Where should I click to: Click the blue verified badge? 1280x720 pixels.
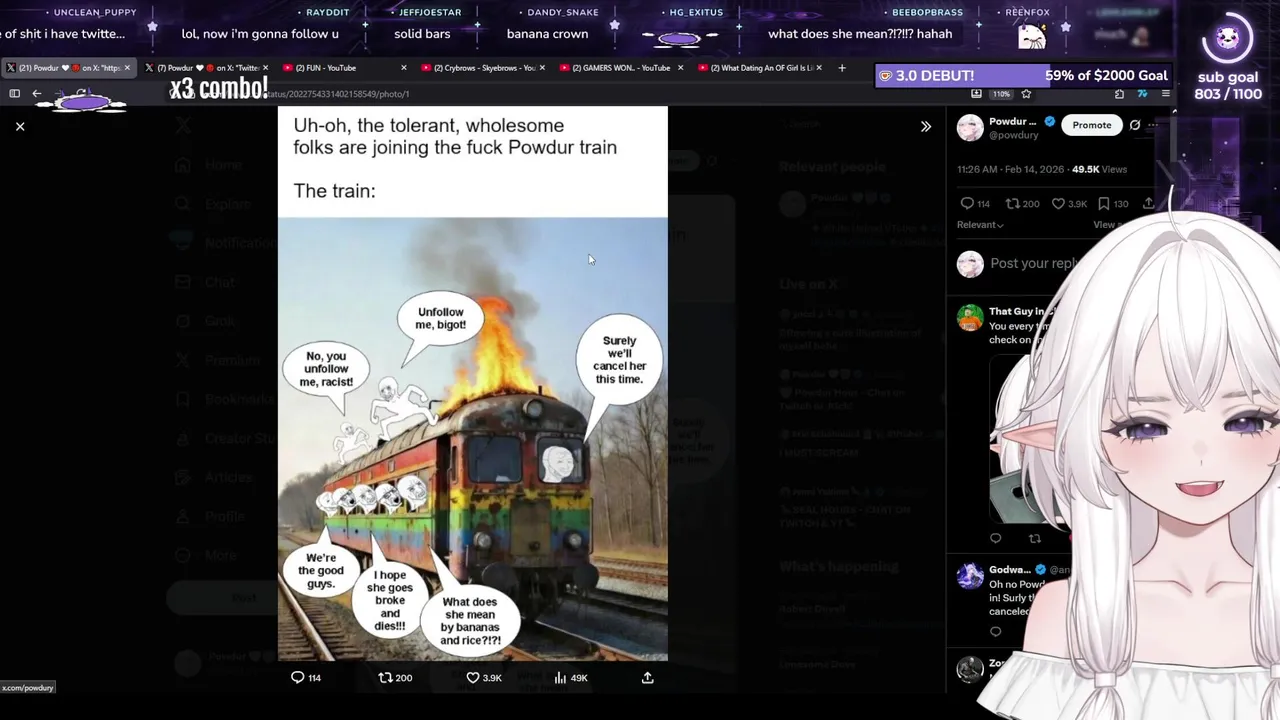[x=1049, y=121]
